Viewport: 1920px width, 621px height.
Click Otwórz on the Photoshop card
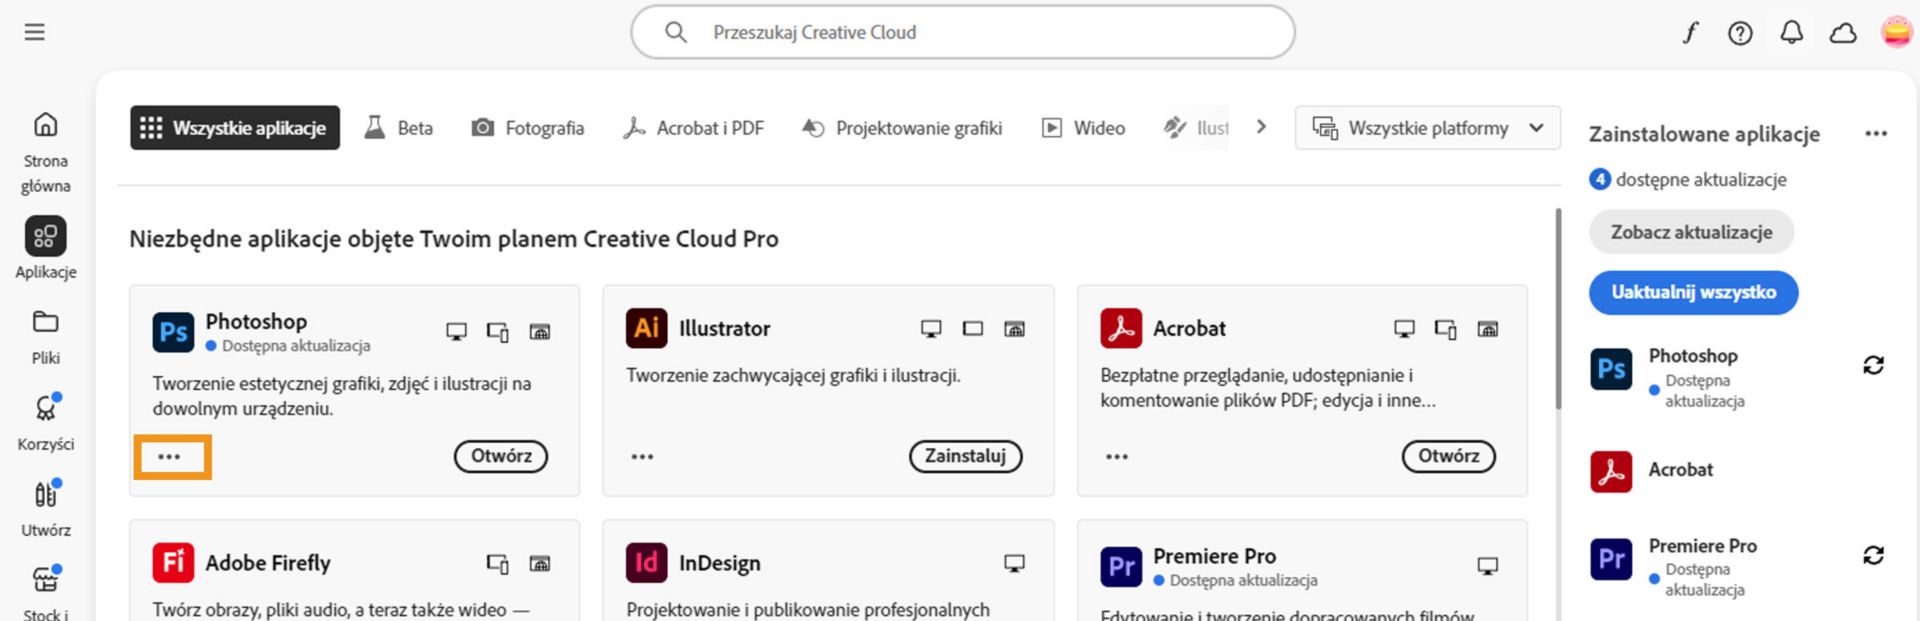coord(501,456)
